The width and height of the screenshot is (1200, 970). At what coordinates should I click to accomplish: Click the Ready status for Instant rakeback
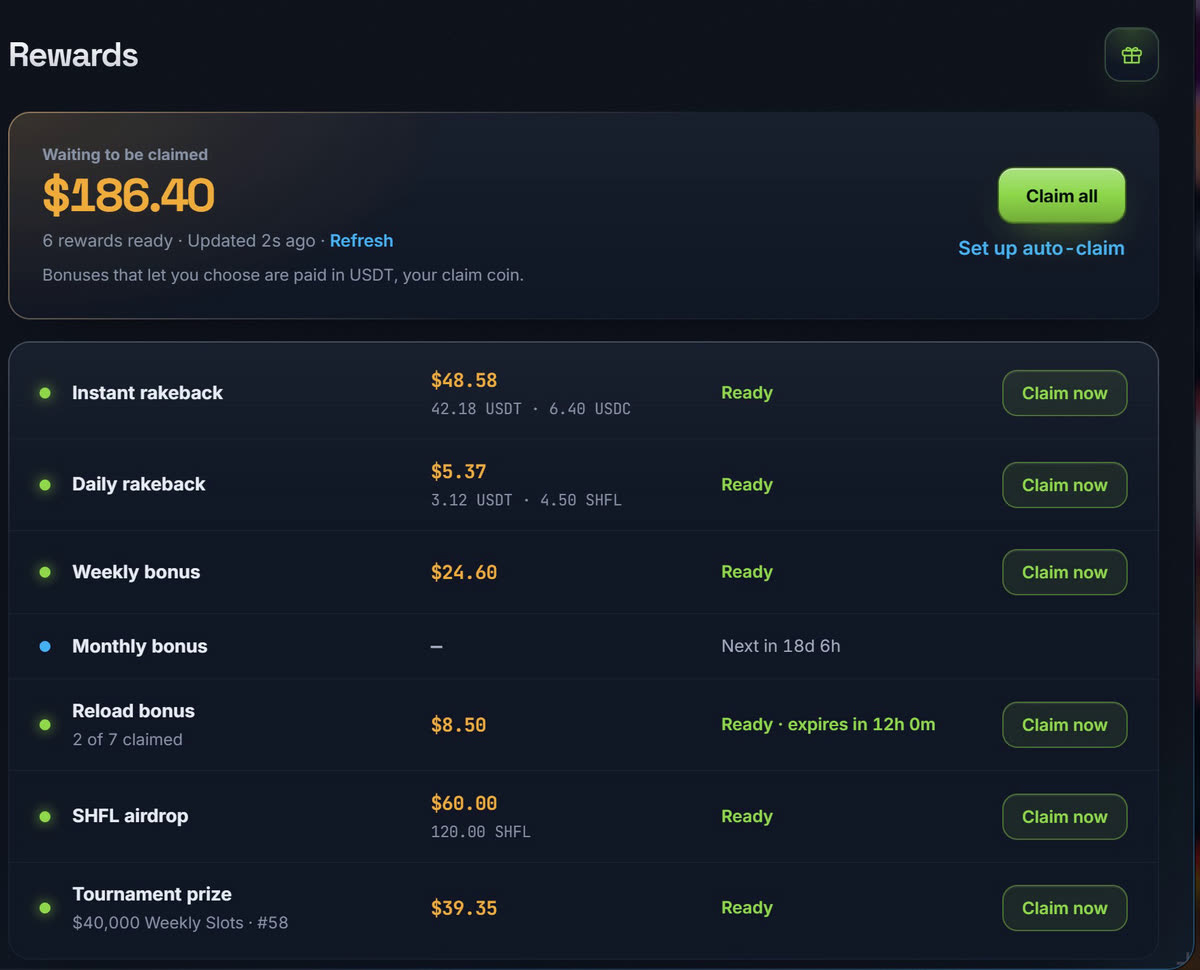point(747,393)
